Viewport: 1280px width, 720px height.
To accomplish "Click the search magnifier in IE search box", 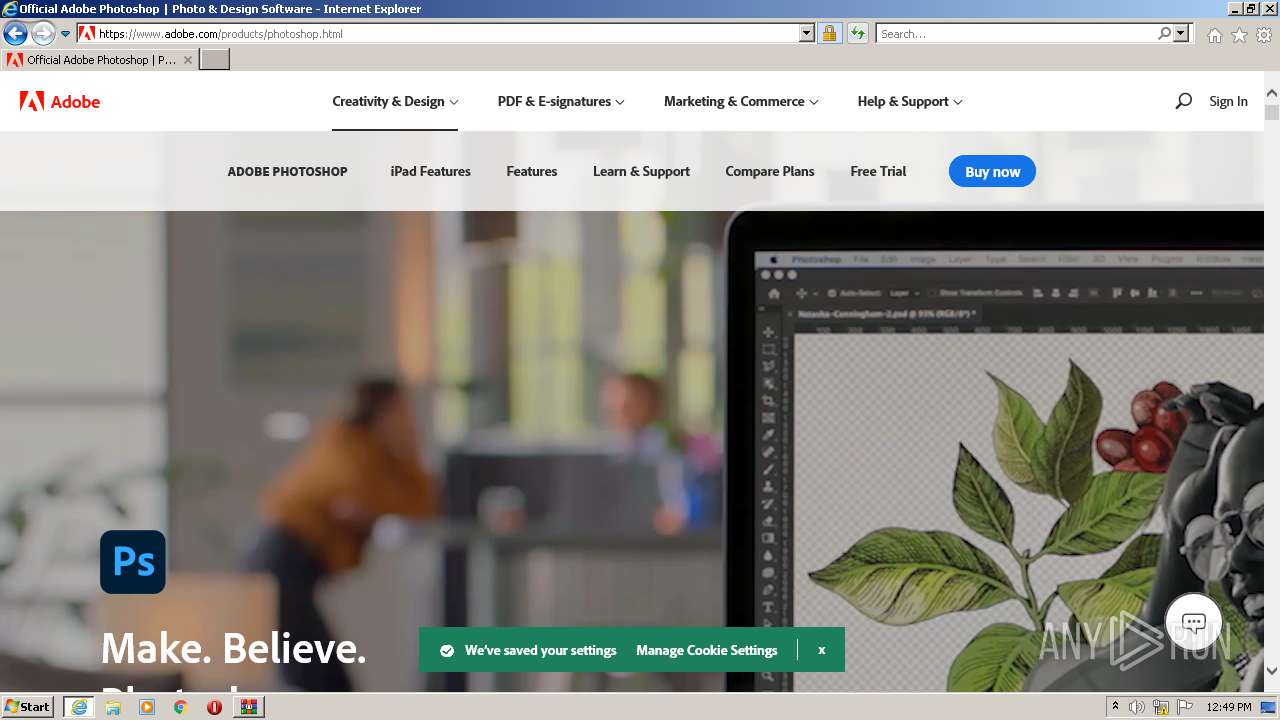I will coord(1164,34).
